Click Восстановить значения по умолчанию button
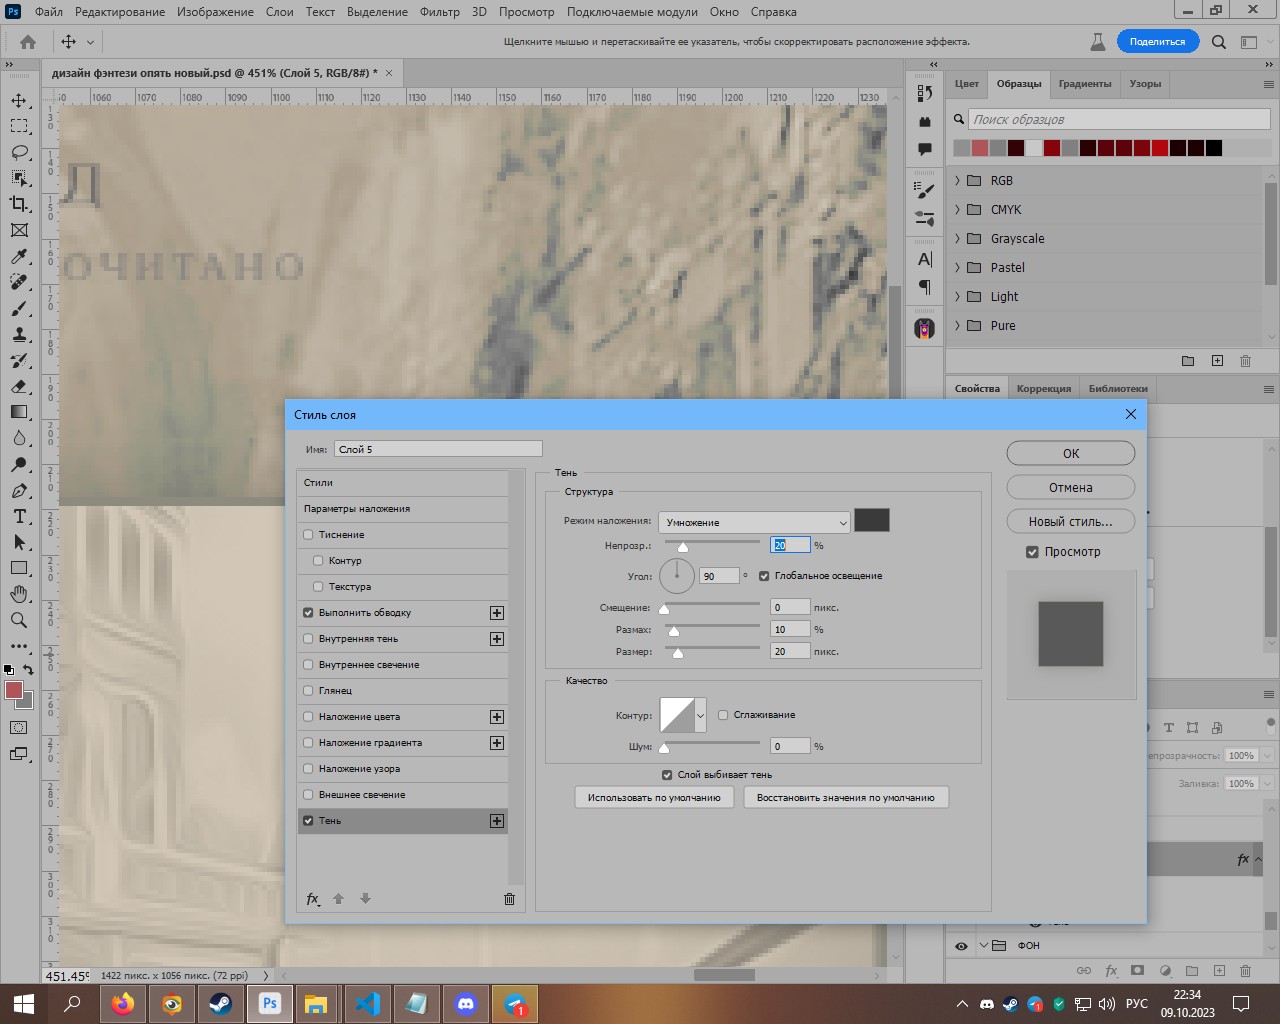The width and height of the screenshot is (1280, 1024). point(845,798)
